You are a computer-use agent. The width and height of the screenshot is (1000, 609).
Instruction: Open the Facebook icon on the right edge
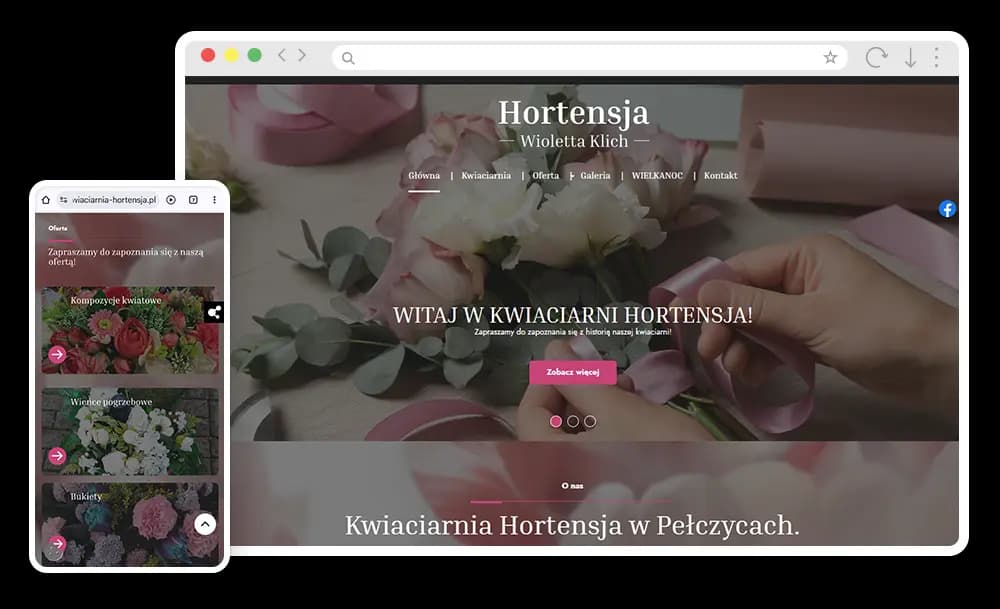pos(947,209)
